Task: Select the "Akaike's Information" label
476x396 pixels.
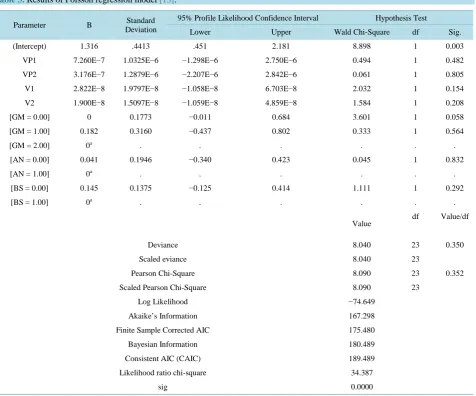Action: [x=163, y=316]
